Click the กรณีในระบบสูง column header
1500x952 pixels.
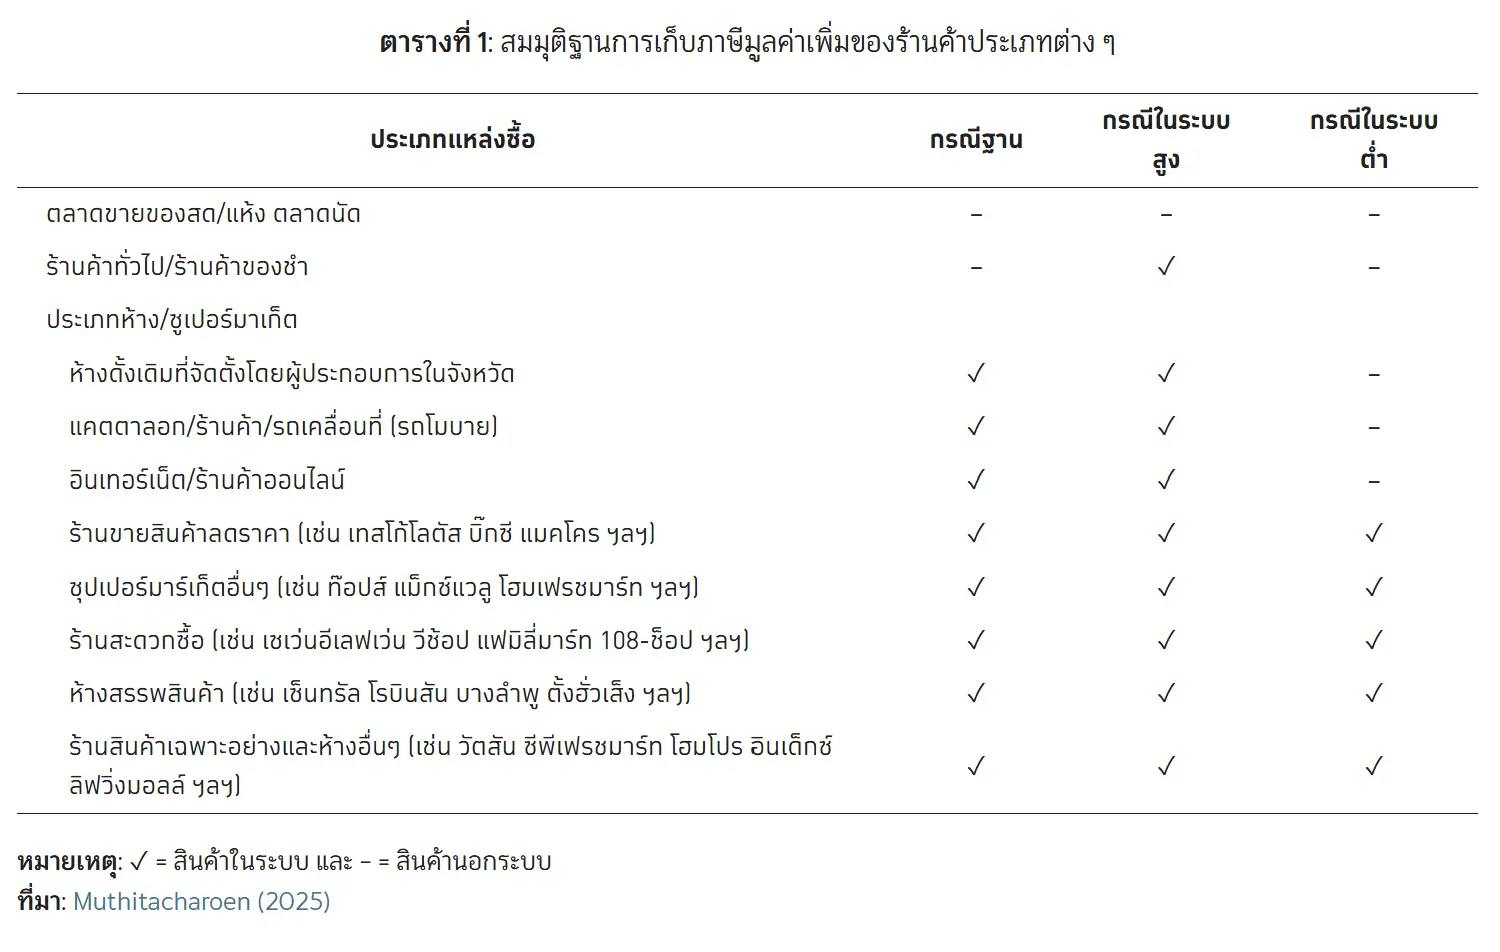1166,140
